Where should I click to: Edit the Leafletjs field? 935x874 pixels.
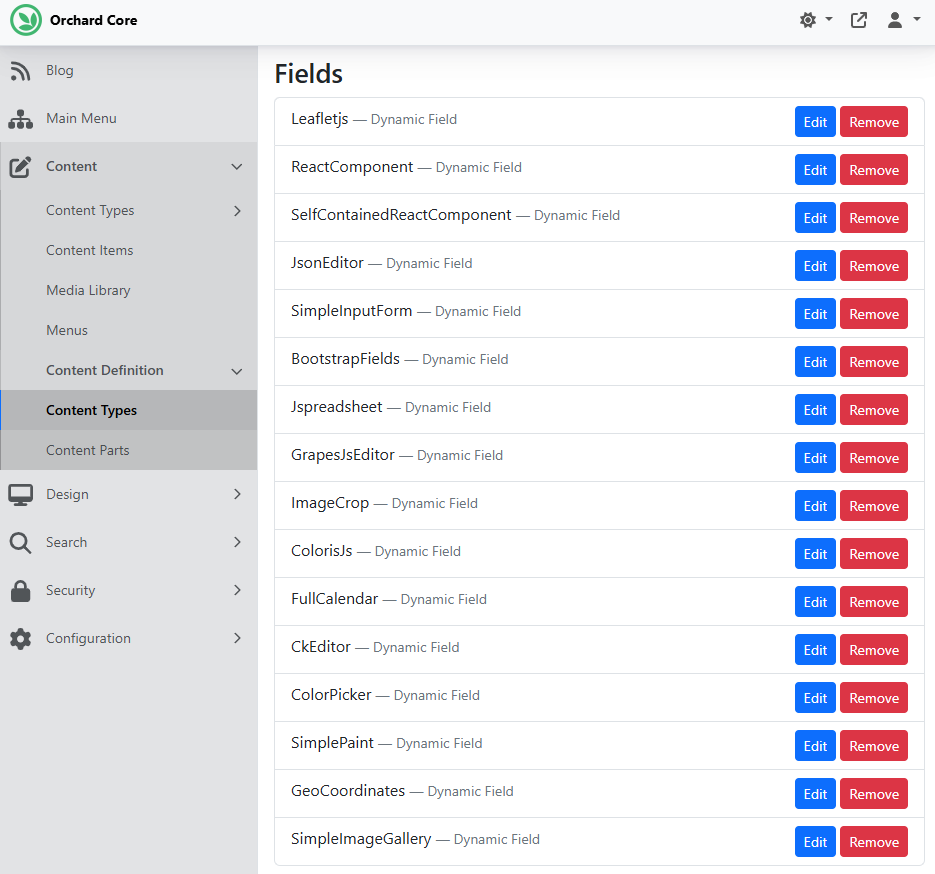pyautogui.click(x=815, y=122)
